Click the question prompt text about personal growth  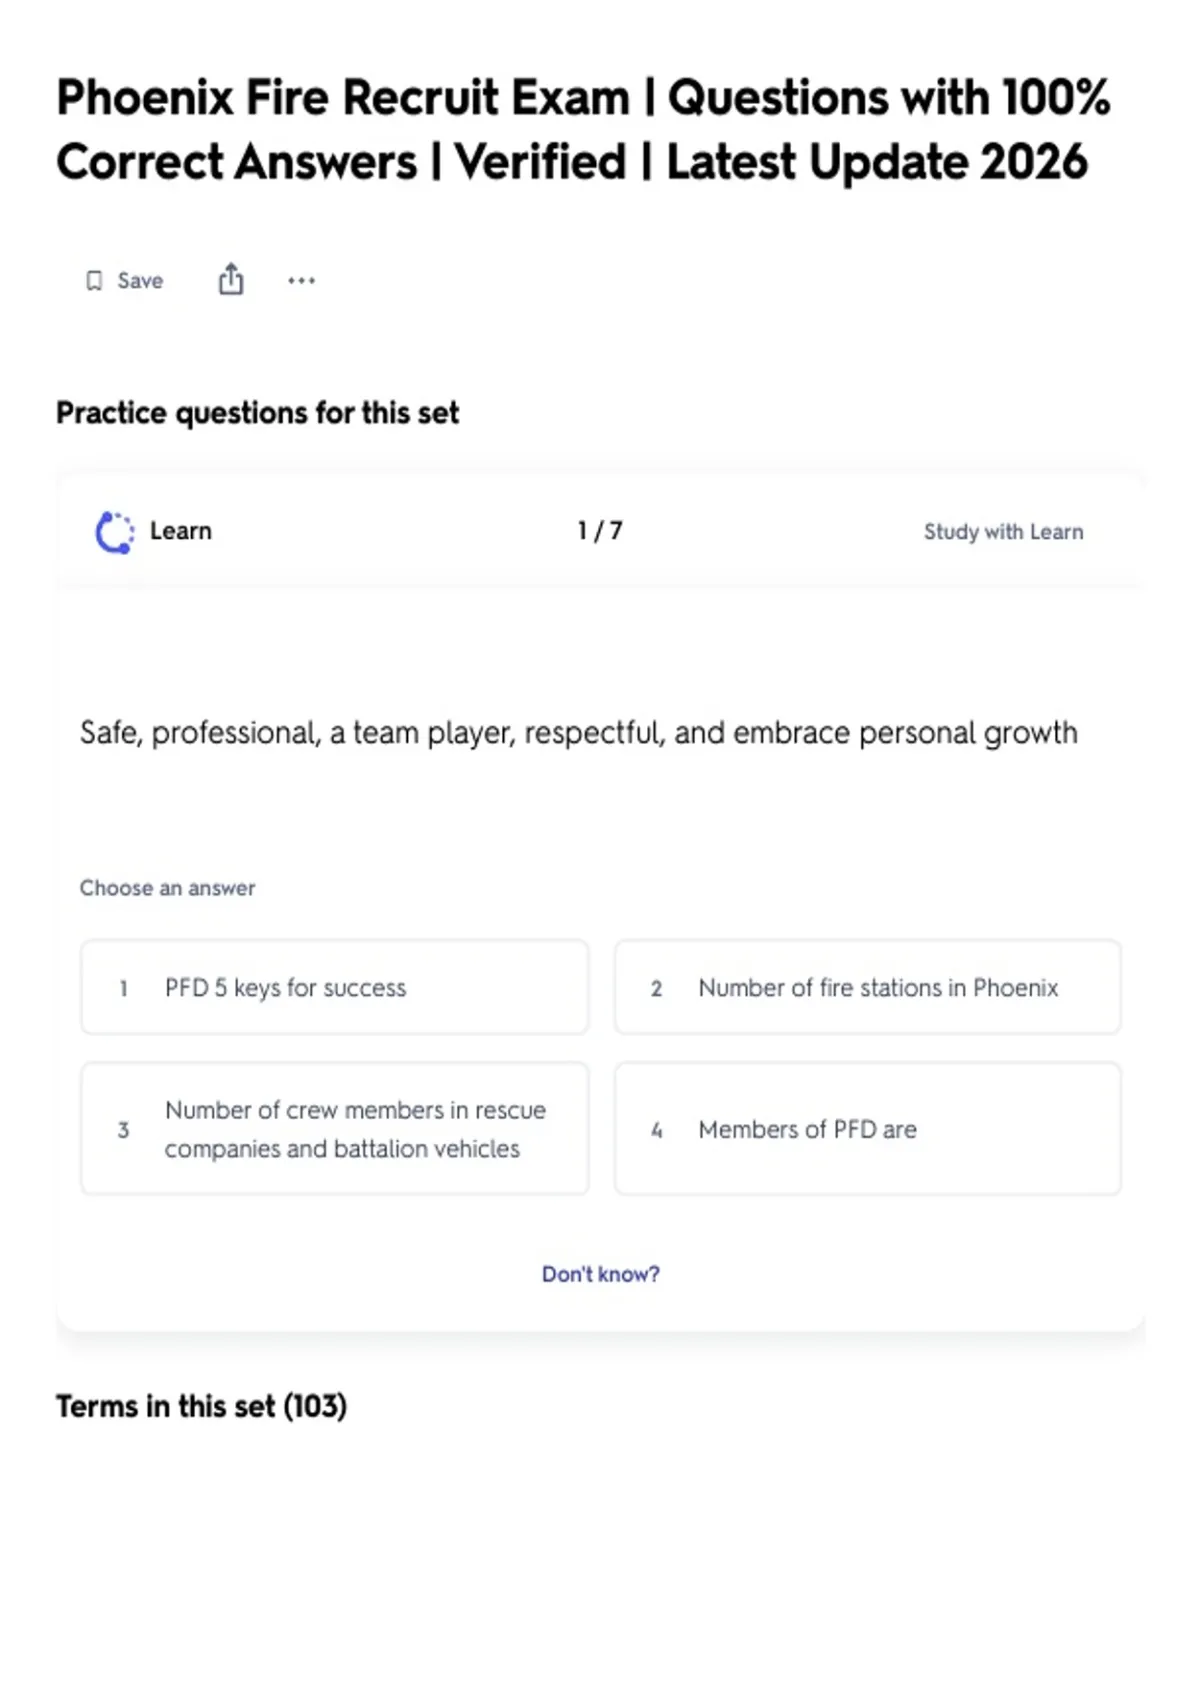pyautogui.click(x=578, y=733)
